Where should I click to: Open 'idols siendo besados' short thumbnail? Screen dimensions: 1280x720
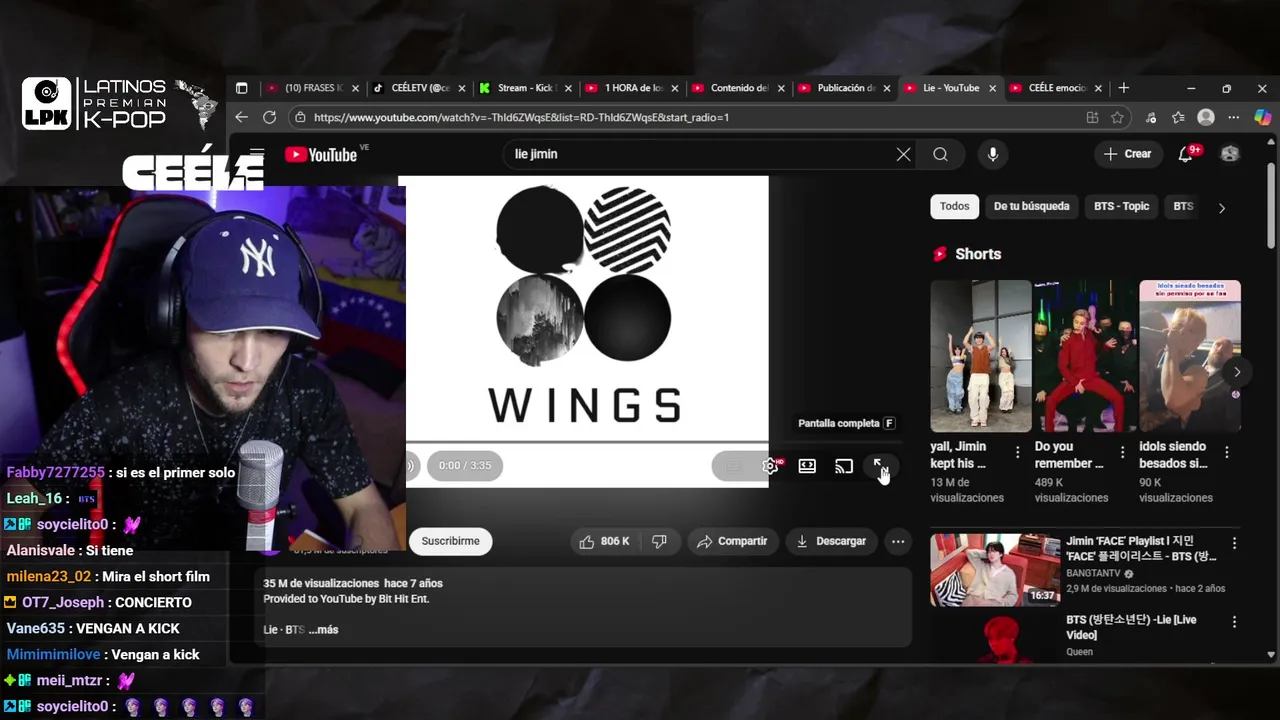point(1190,356)
